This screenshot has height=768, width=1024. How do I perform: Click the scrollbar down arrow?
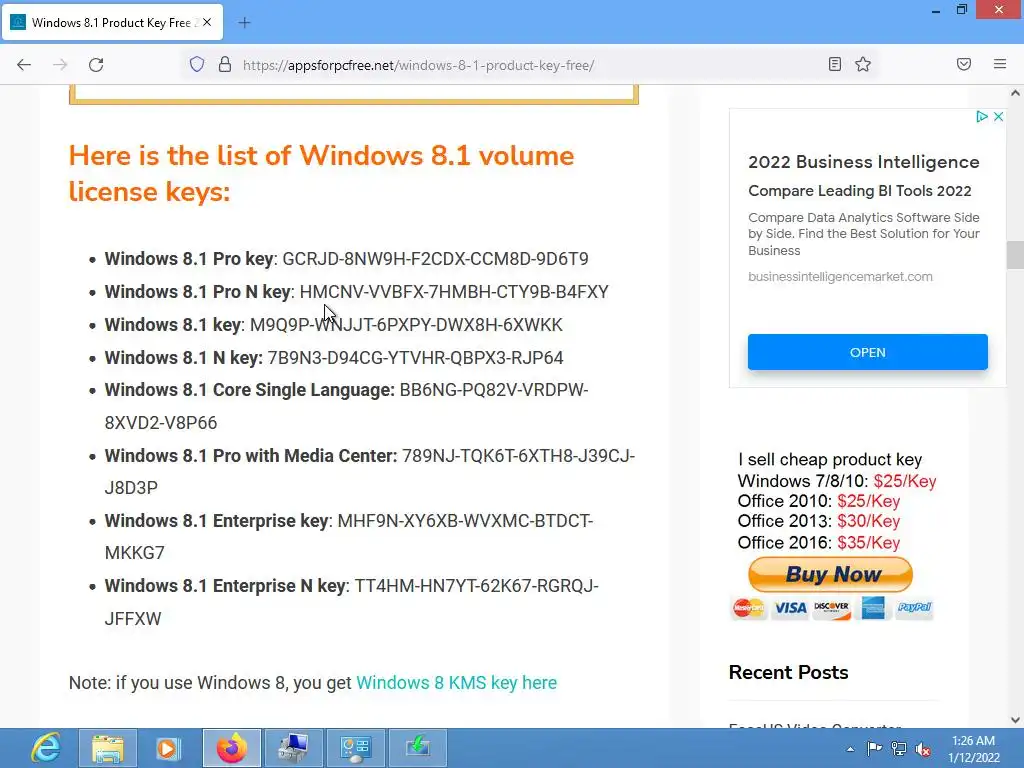(1015, 720)
